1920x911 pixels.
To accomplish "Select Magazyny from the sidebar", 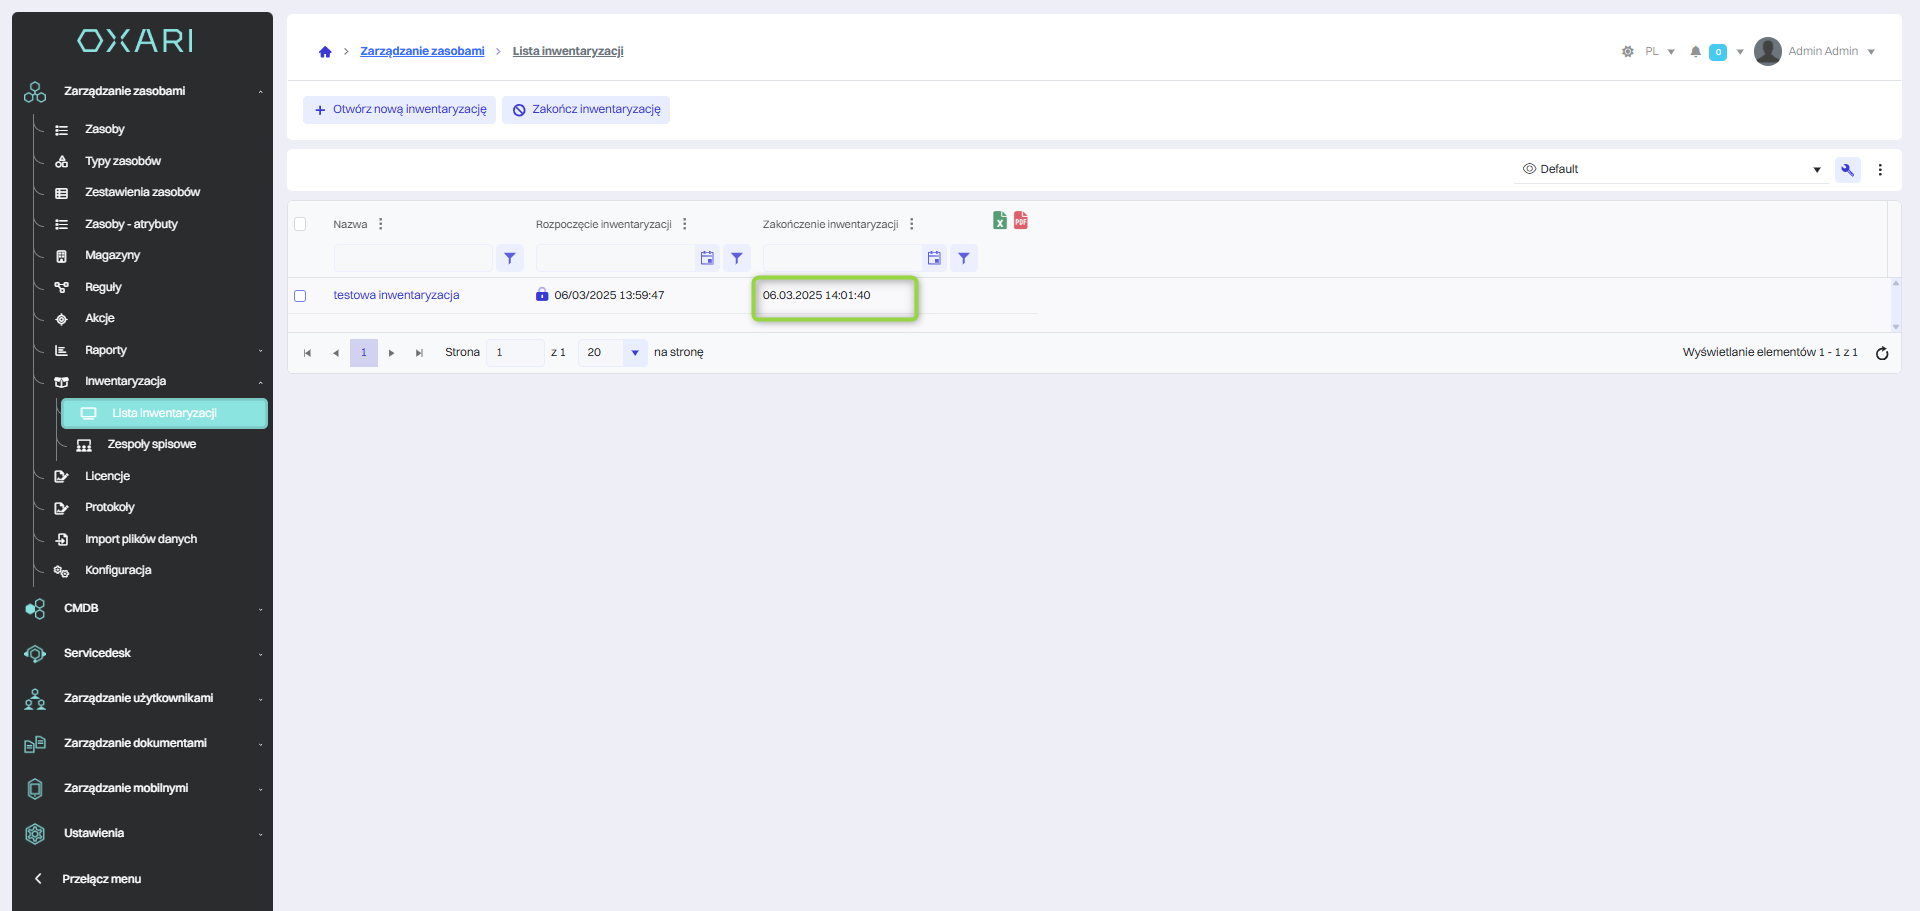I will 112,255.
